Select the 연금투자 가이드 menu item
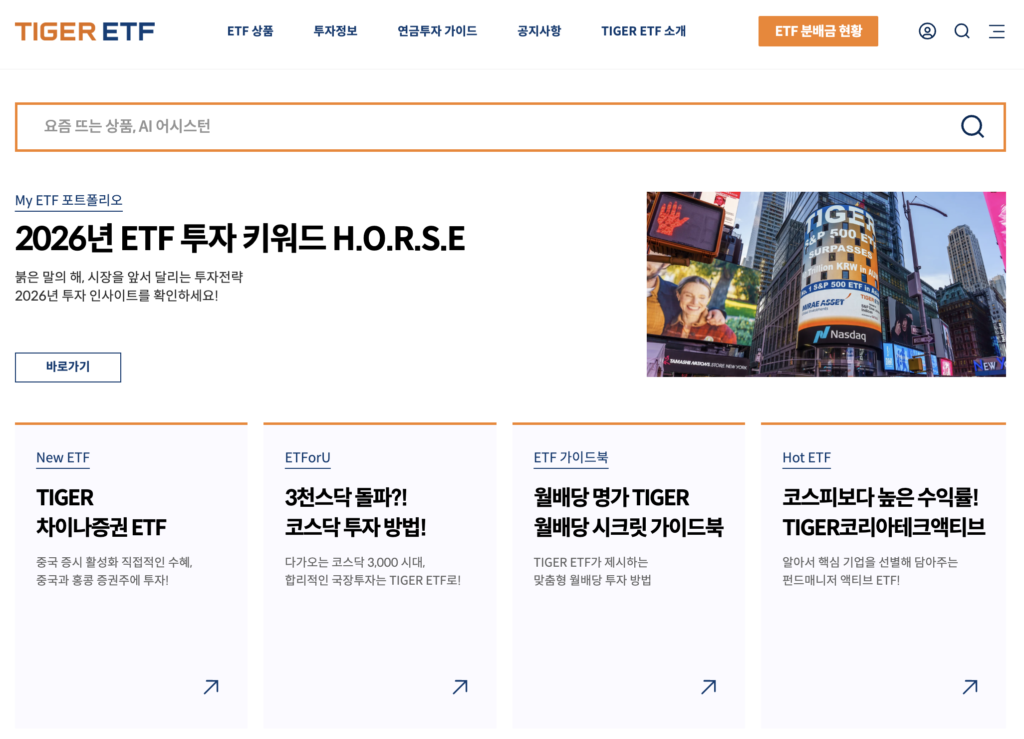Viewport: 1024px width, 739px height. click(x=437, y=31)
